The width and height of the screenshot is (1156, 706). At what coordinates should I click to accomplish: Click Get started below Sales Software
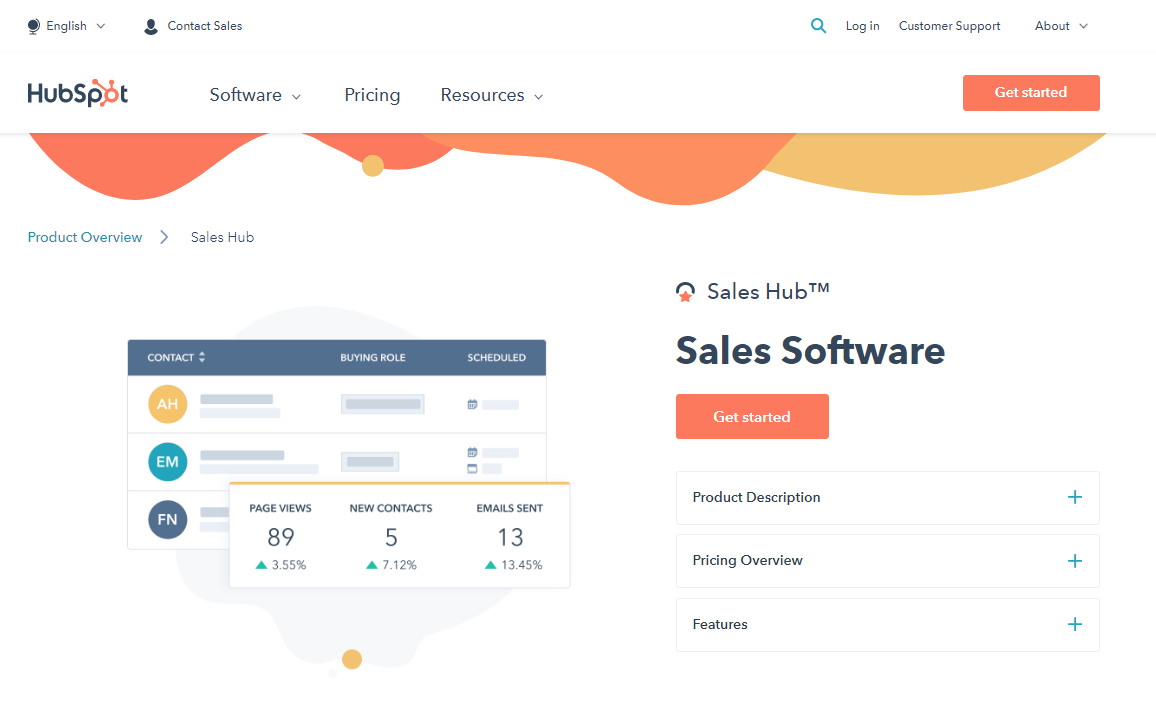[x=752, y=416]
